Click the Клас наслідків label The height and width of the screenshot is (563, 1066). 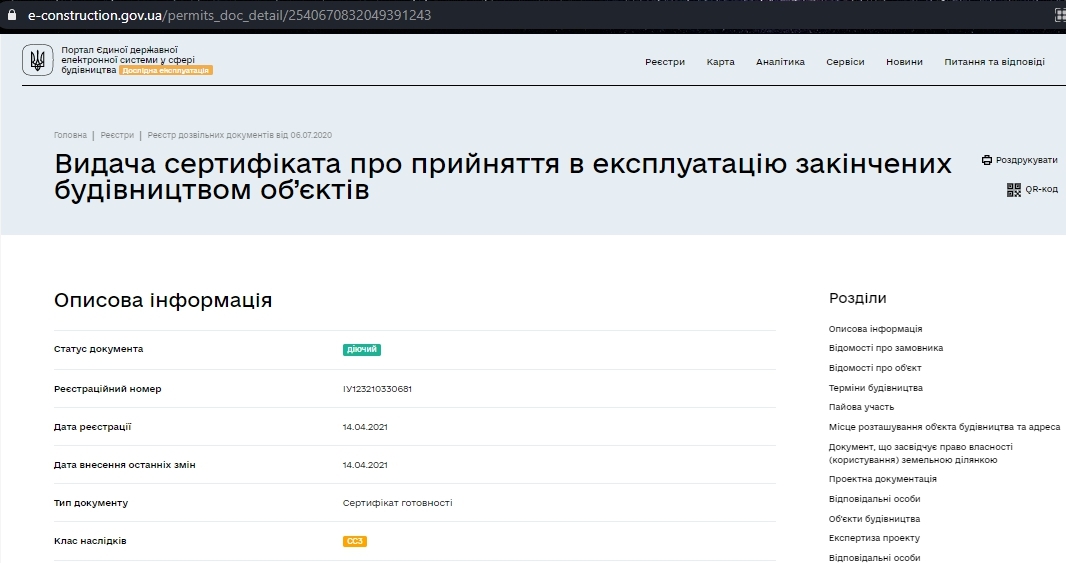pos(90,541)
